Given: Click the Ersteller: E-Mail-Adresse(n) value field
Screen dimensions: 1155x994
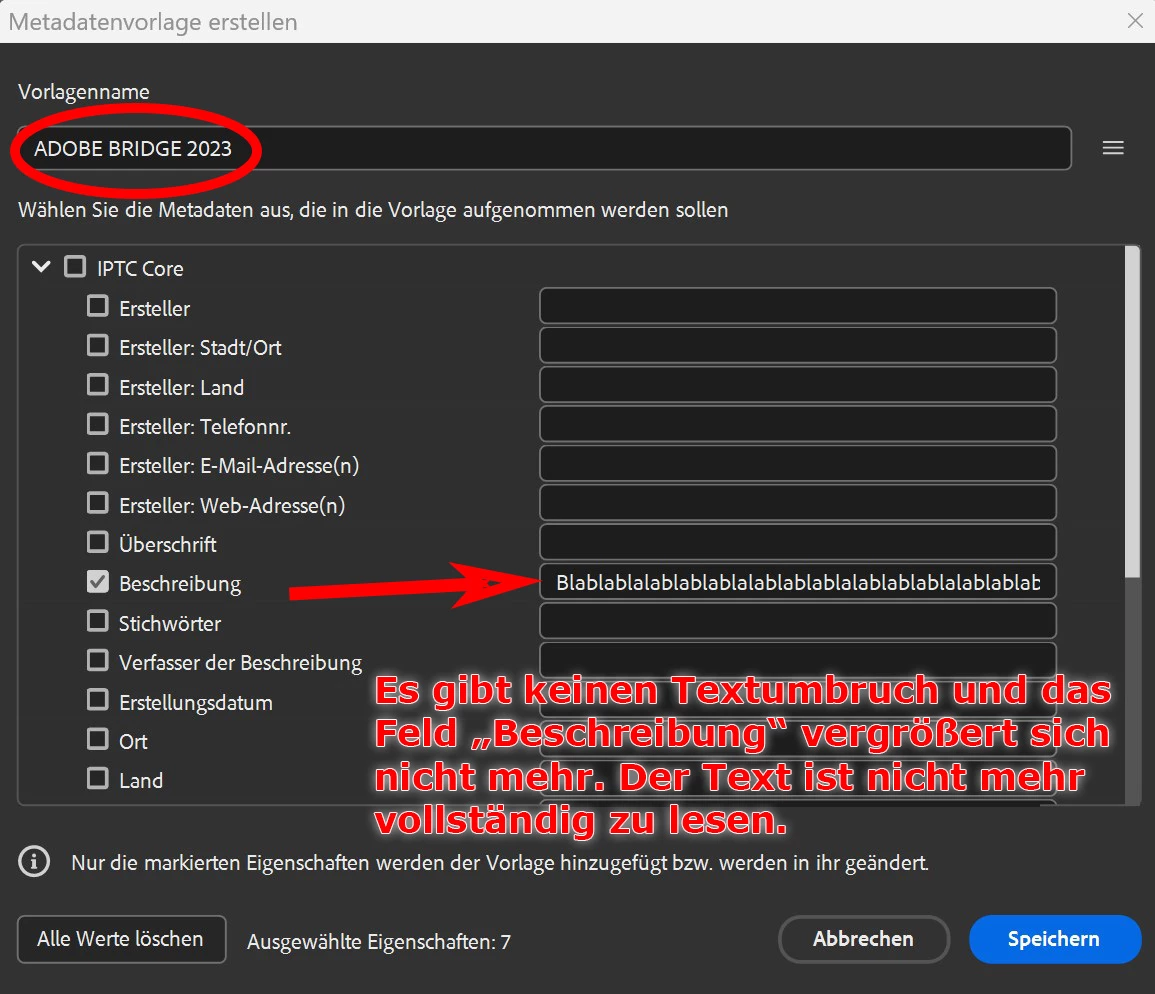Looking at the screenshot, I should pyautogui.click(x=798, y=463).
